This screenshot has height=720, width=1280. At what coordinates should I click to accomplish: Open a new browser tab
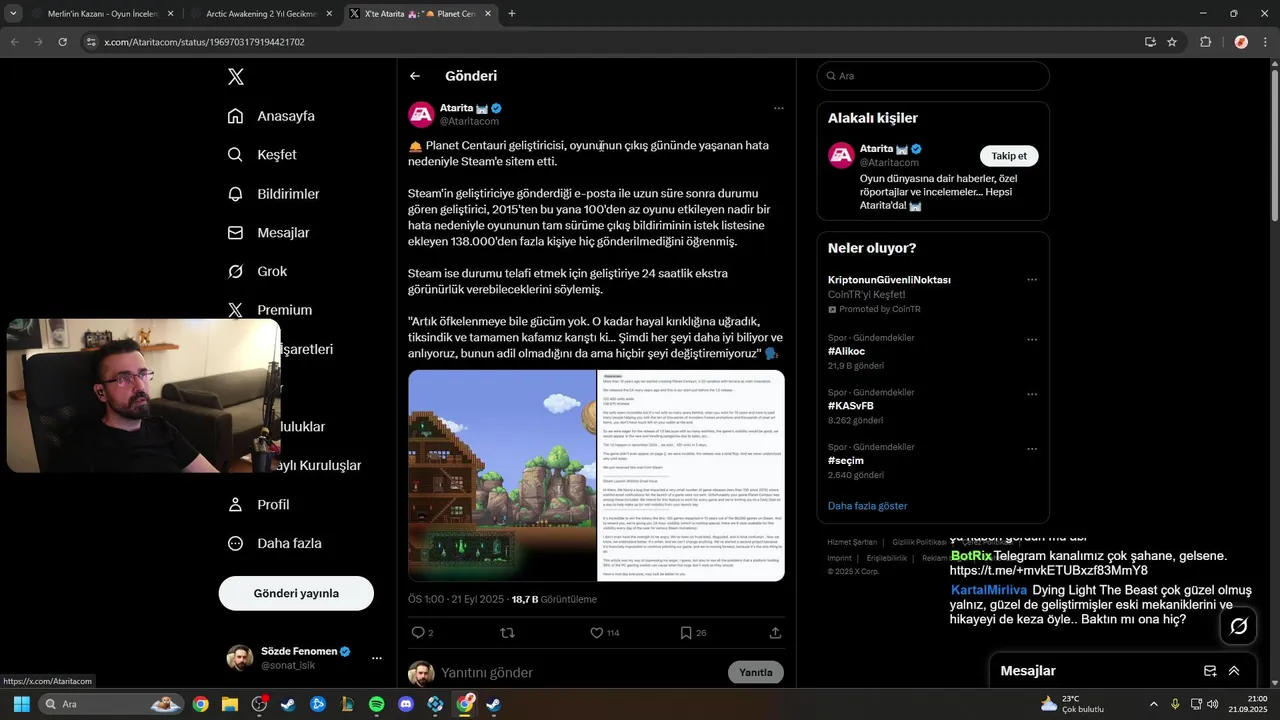click(x=512, y=14)
